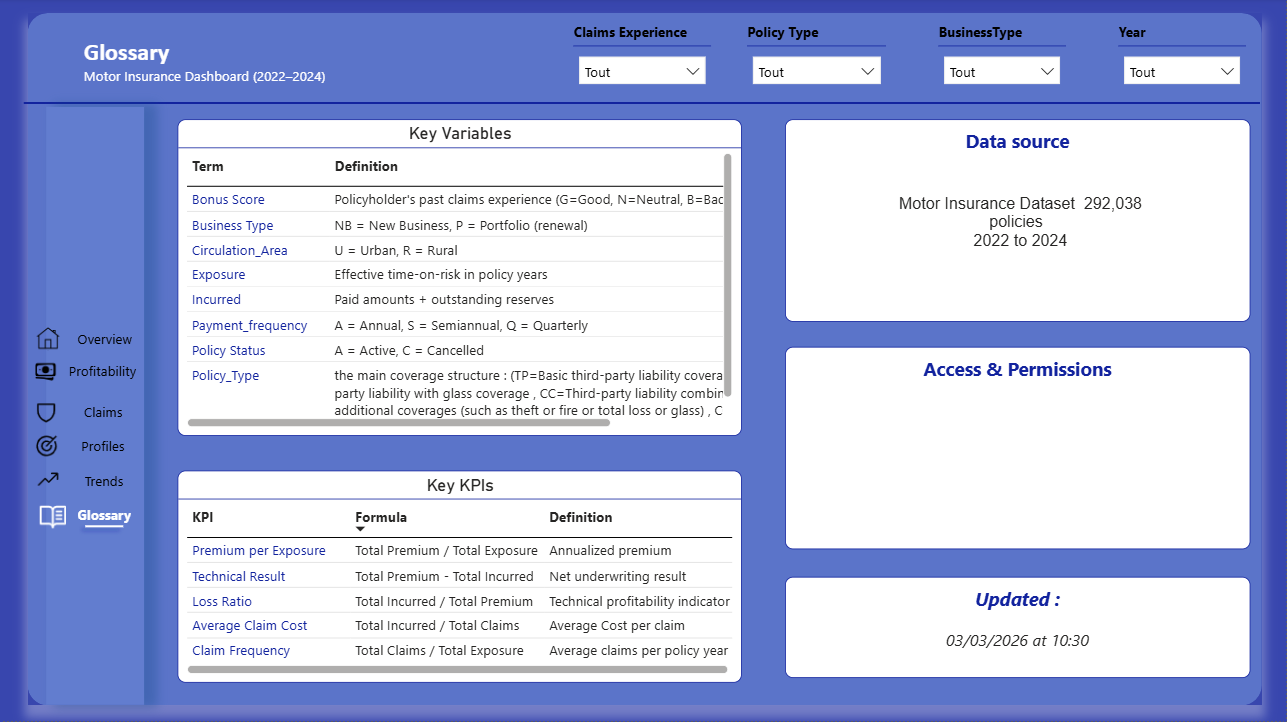Click the Key KPIs horizontal scrollbar
Image resolution: width=1287 pixels, height=722 pixels.
click(457, 669)
